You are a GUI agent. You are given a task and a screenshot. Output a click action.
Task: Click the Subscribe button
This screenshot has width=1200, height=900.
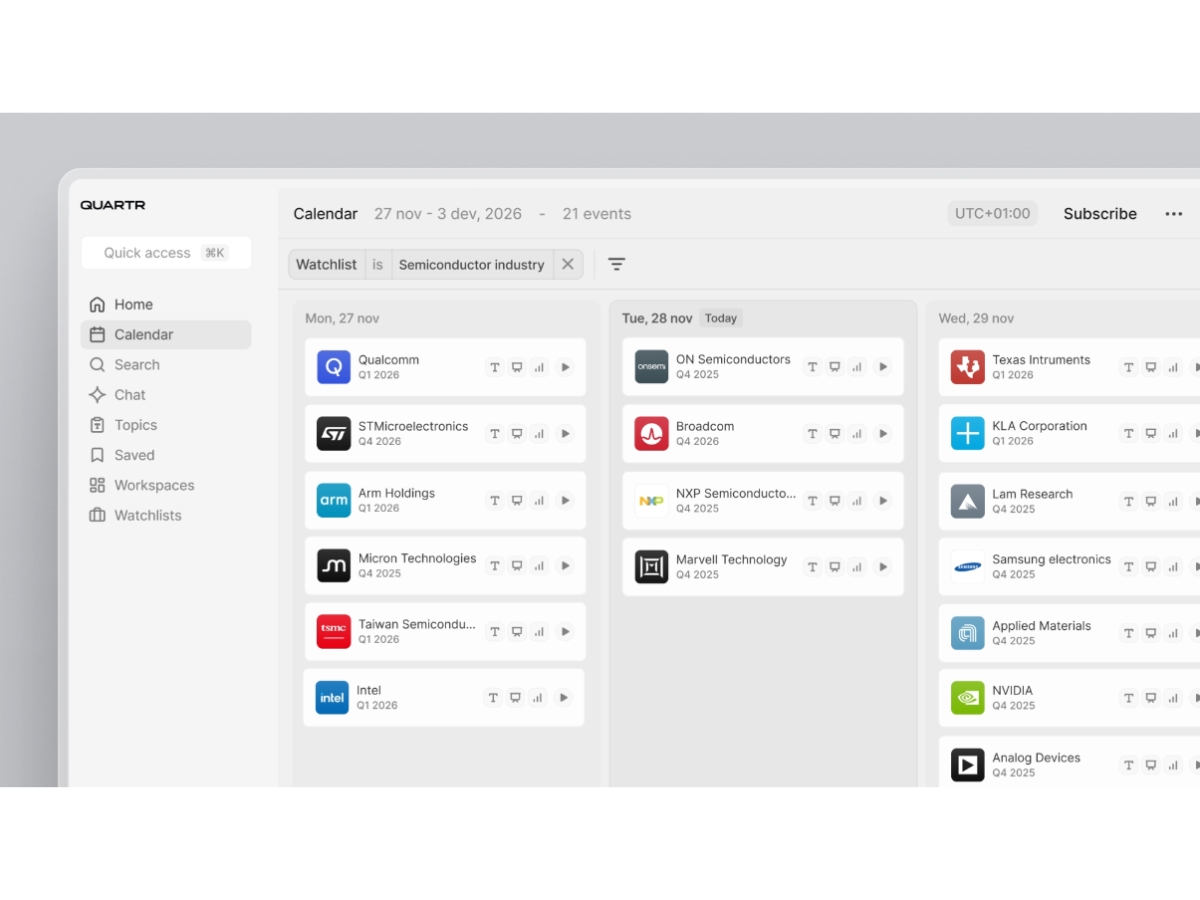point(1100,213)
